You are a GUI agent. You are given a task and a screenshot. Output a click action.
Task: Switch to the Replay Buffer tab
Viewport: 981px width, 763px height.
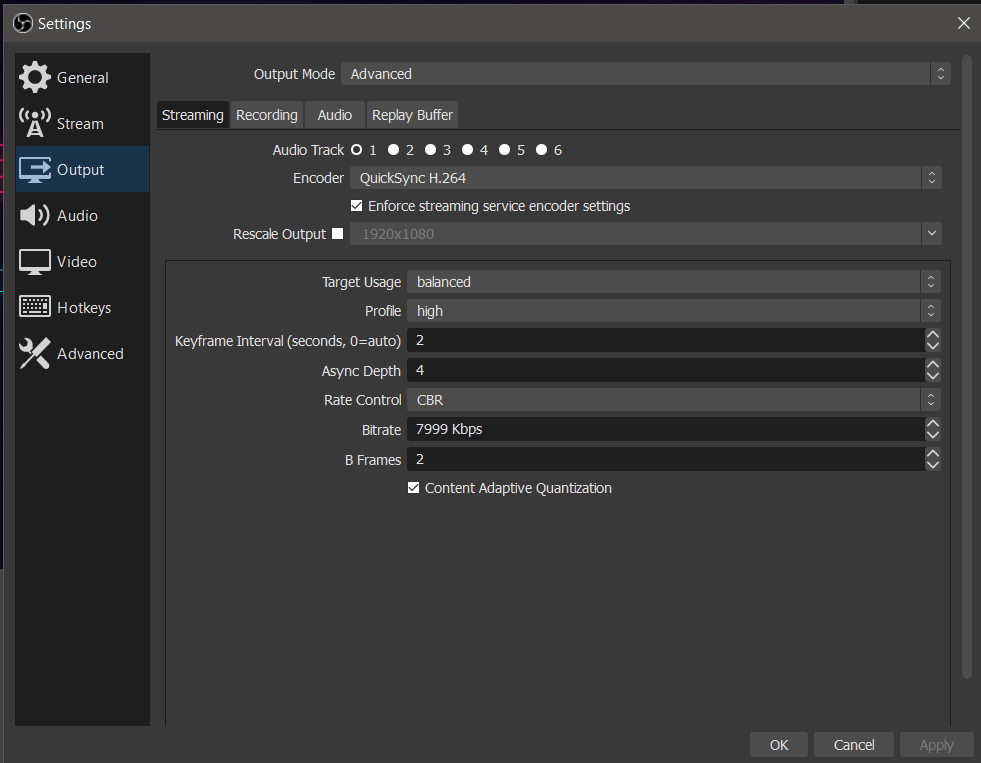(x=412, y=115)
